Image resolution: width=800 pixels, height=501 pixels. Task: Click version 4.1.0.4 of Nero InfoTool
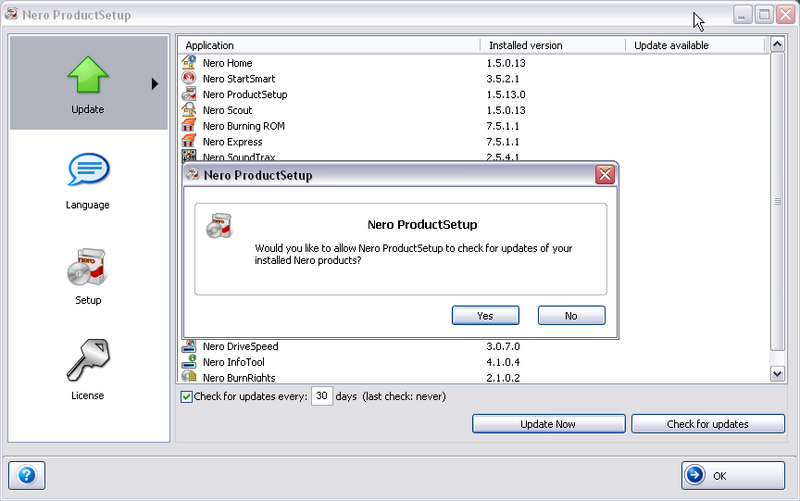click(503, 362)
